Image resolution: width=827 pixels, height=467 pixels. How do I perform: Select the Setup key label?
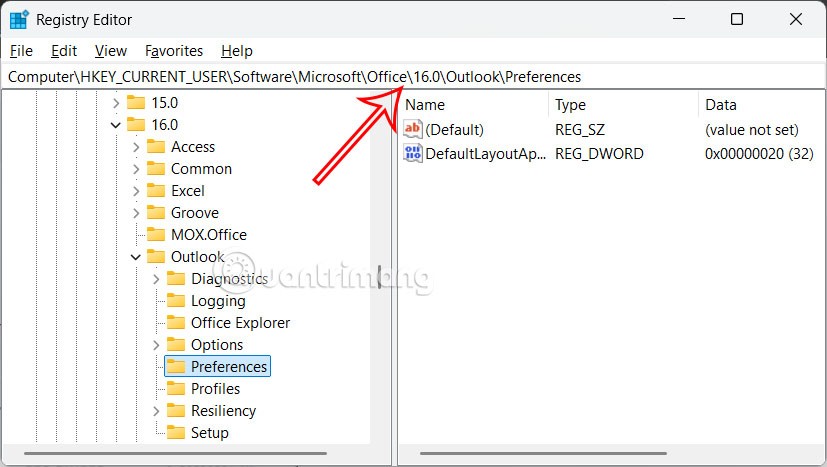coord(209,433)
